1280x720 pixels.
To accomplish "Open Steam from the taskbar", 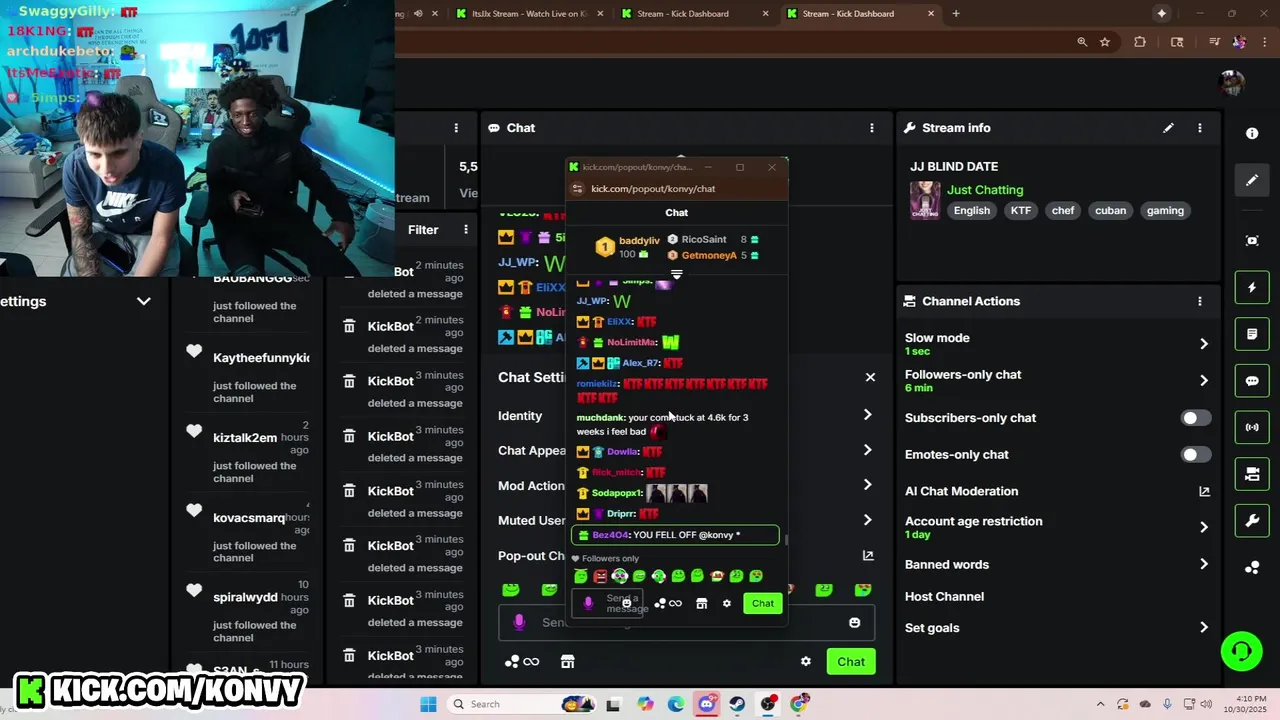I will tap(737, 704).
